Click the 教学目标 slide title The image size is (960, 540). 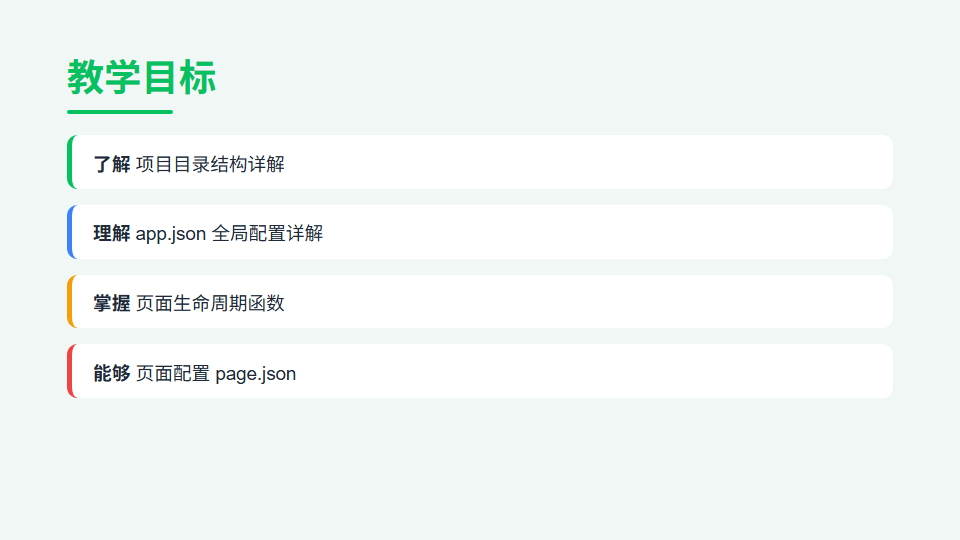(x=141, y=78)
